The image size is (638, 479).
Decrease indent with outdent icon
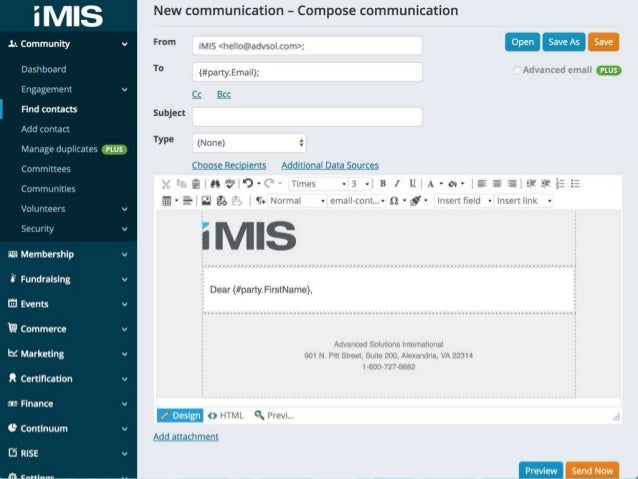coord(546,184)
